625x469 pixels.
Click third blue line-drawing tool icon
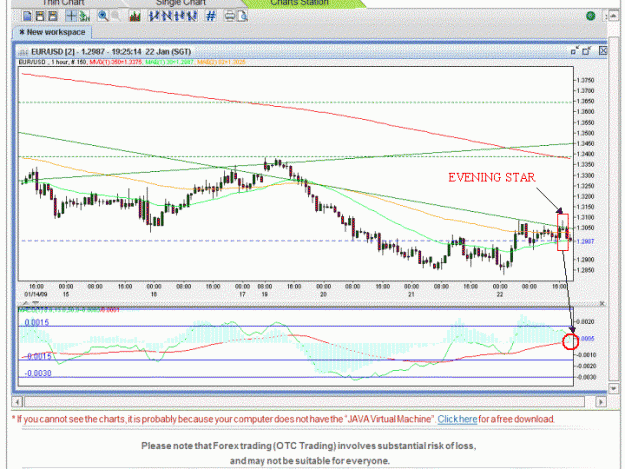(179, 16)
